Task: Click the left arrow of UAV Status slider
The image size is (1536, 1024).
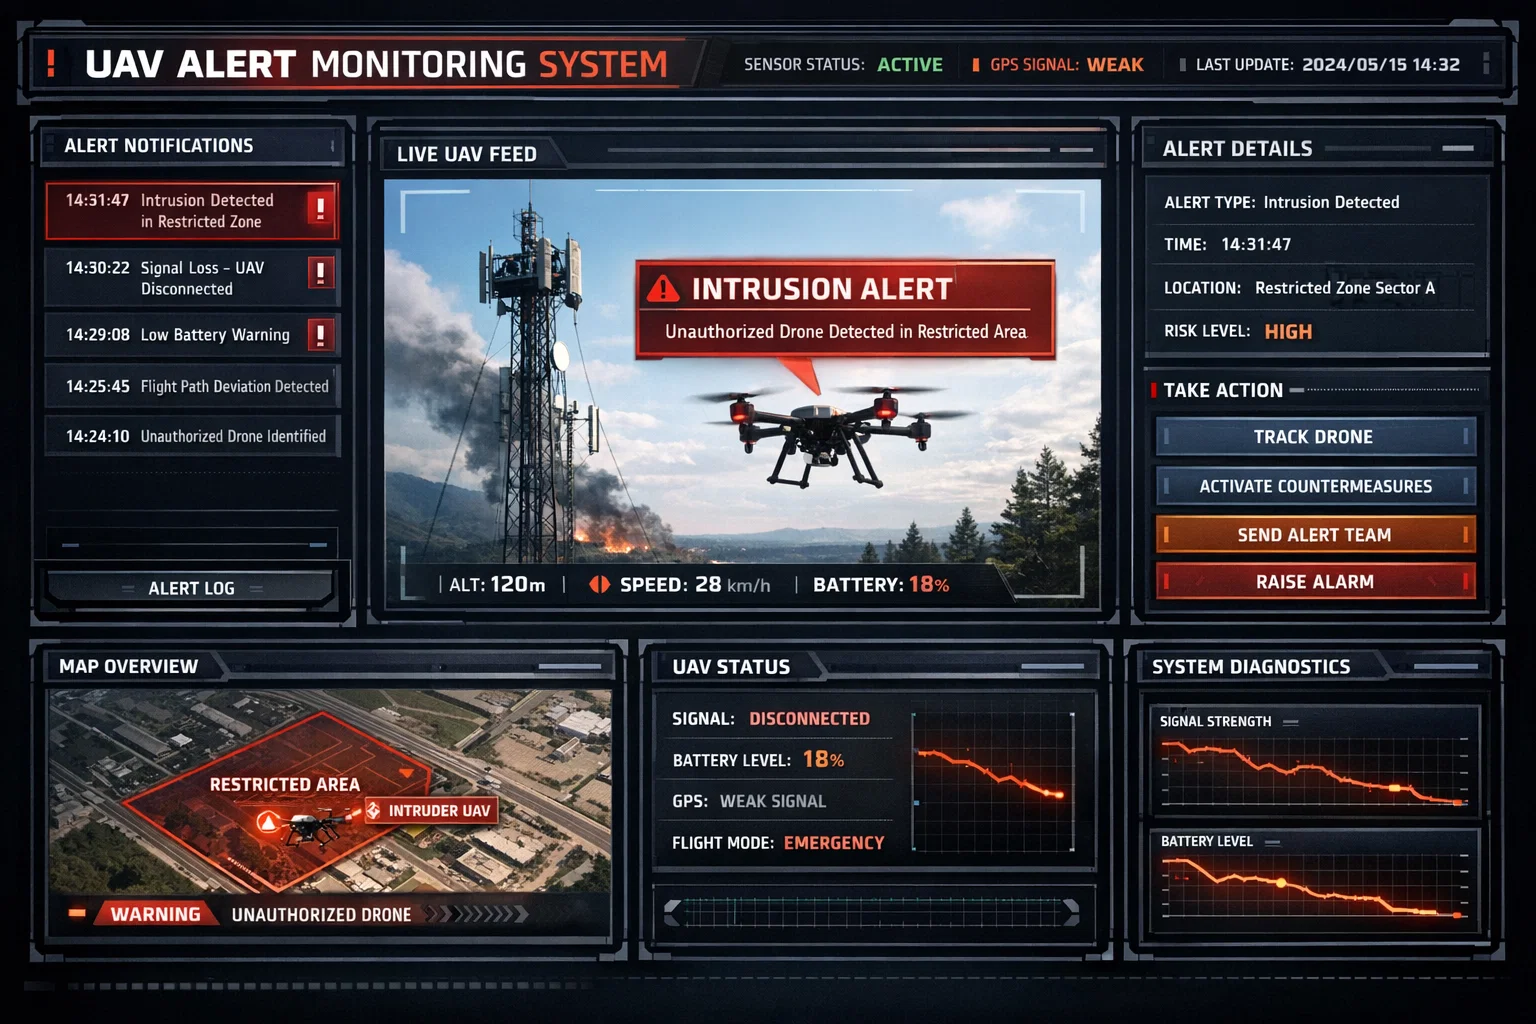Action: pos(672,911)
